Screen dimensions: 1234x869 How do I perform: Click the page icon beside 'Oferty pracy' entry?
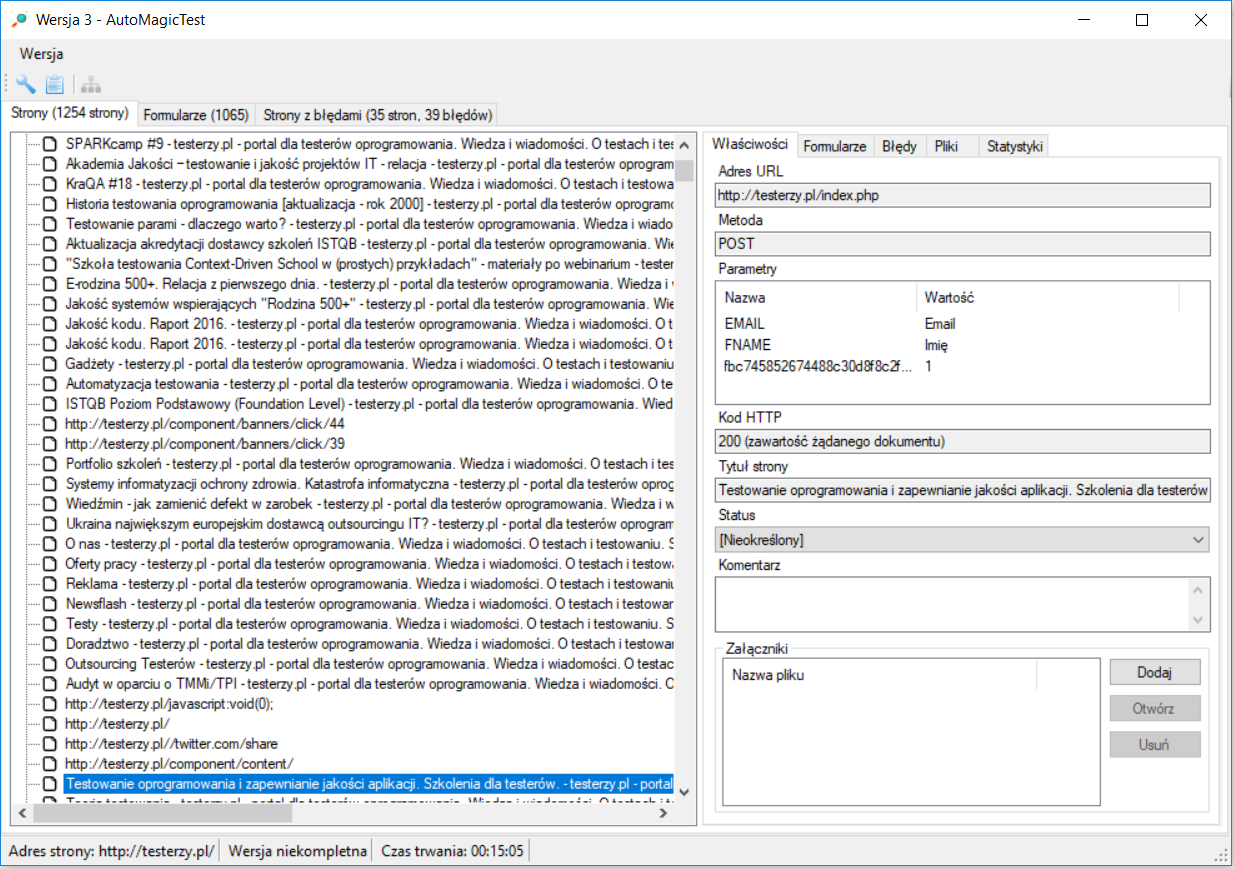[50, 564]
